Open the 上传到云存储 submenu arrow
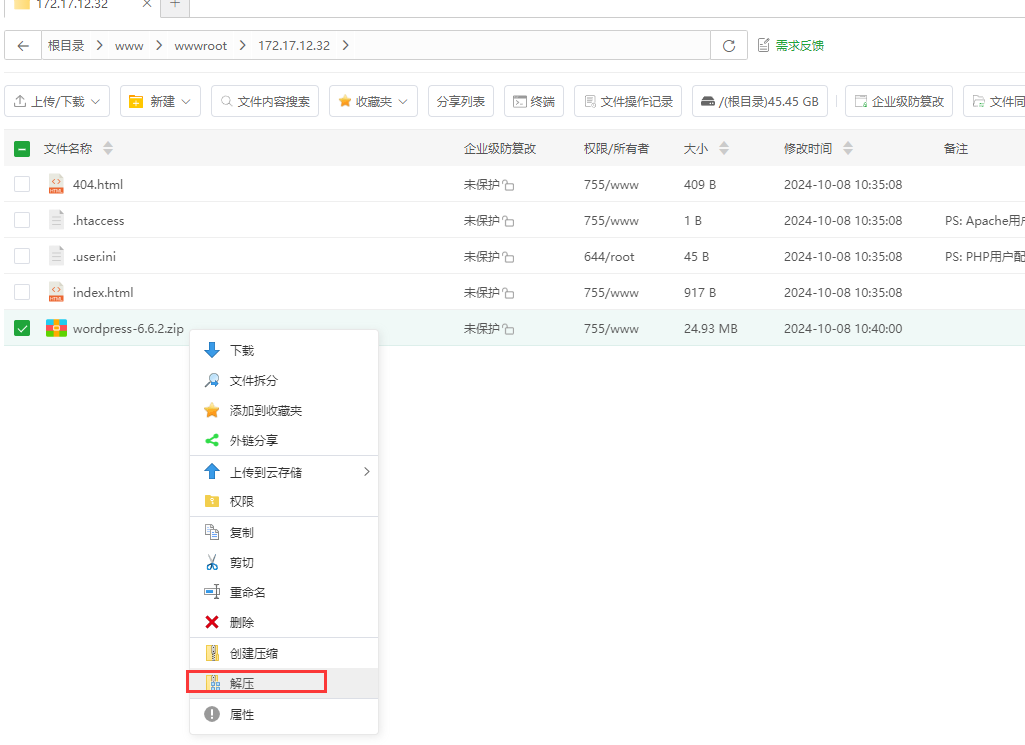The height and width of the screenshot is (745, 1025). click(x=367, y=471)
